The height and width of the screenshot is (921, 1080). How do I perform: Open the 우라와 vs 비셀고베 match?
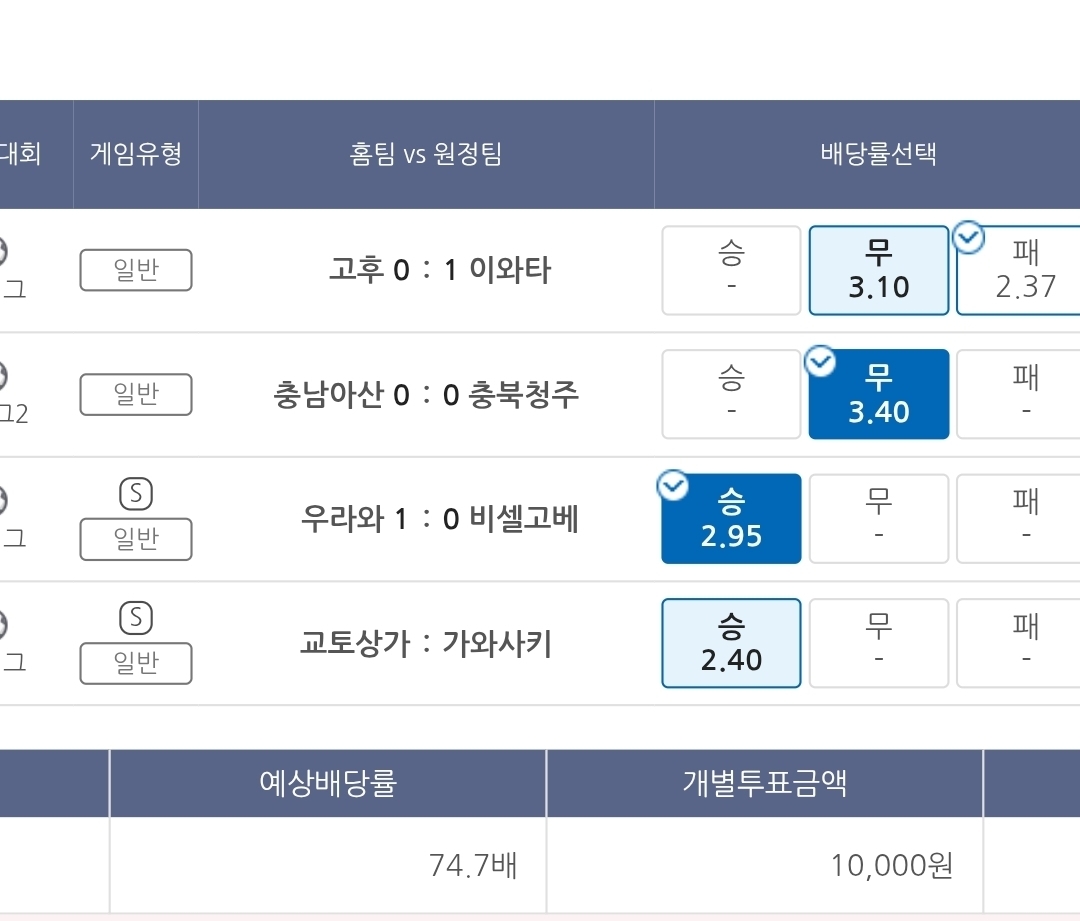[440, 519]
